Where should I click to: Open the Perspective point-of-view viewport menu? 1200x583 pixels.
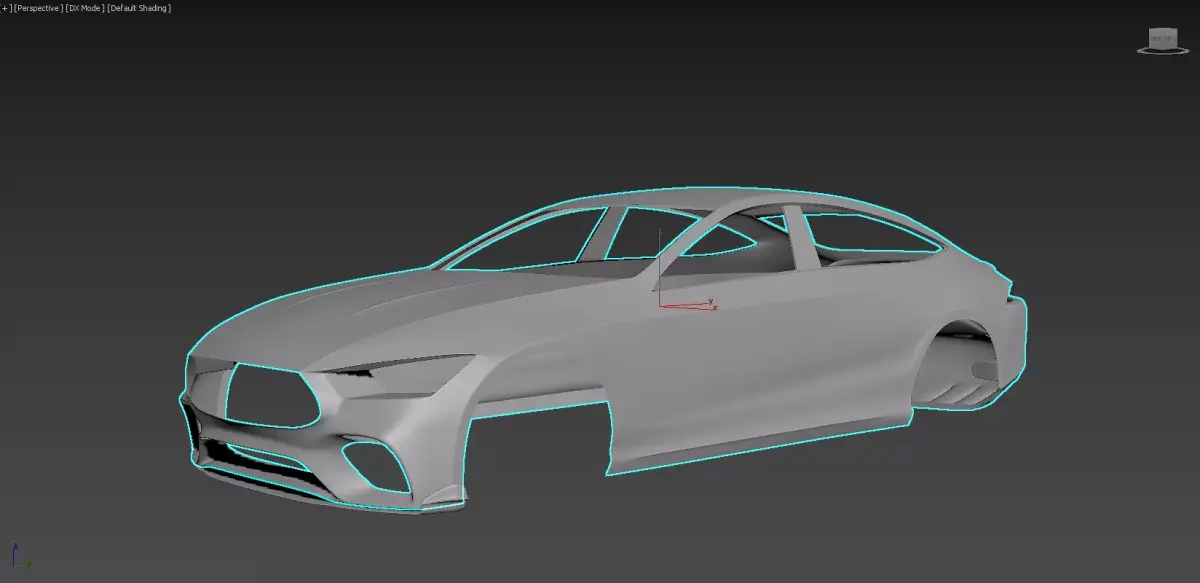(x=38, y=8)
